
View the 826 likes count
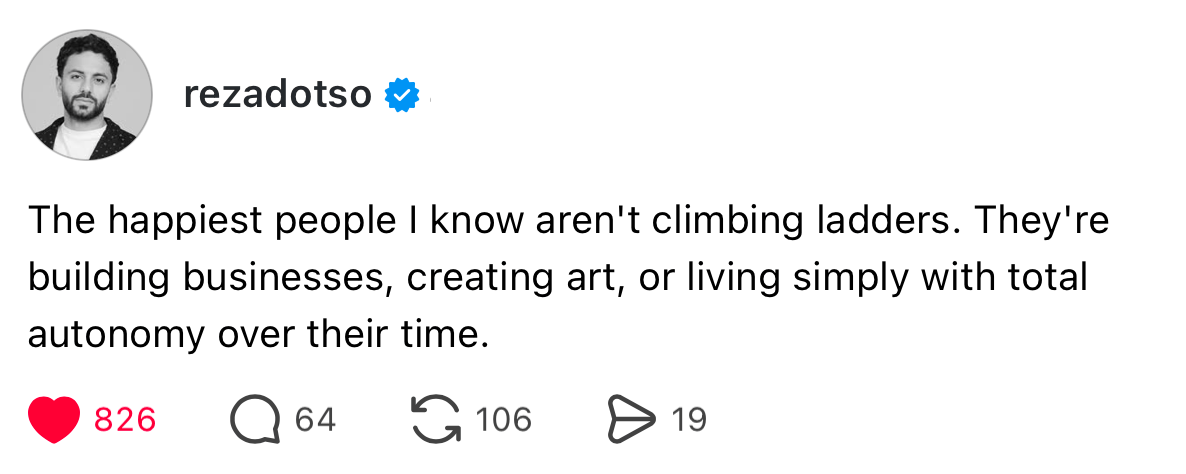point(125,419)
